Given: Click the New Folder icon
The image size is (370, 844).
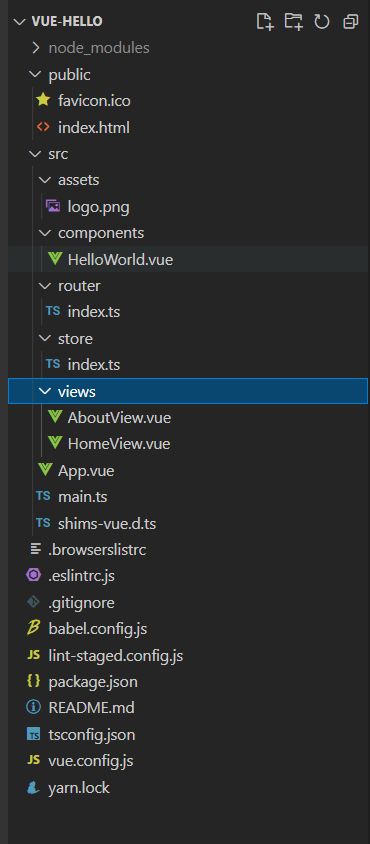Looking at the screenshot, I should tap(294, 22).
